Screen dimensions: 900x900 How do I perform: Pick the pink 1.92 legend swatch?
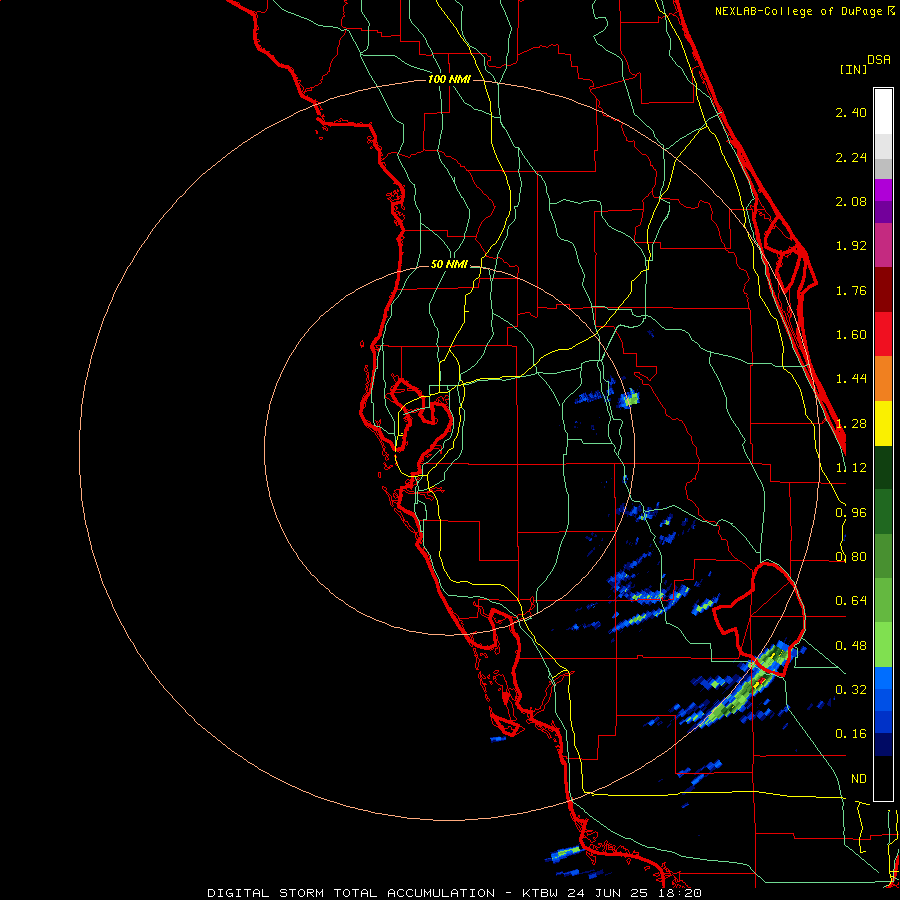(883, 245)
